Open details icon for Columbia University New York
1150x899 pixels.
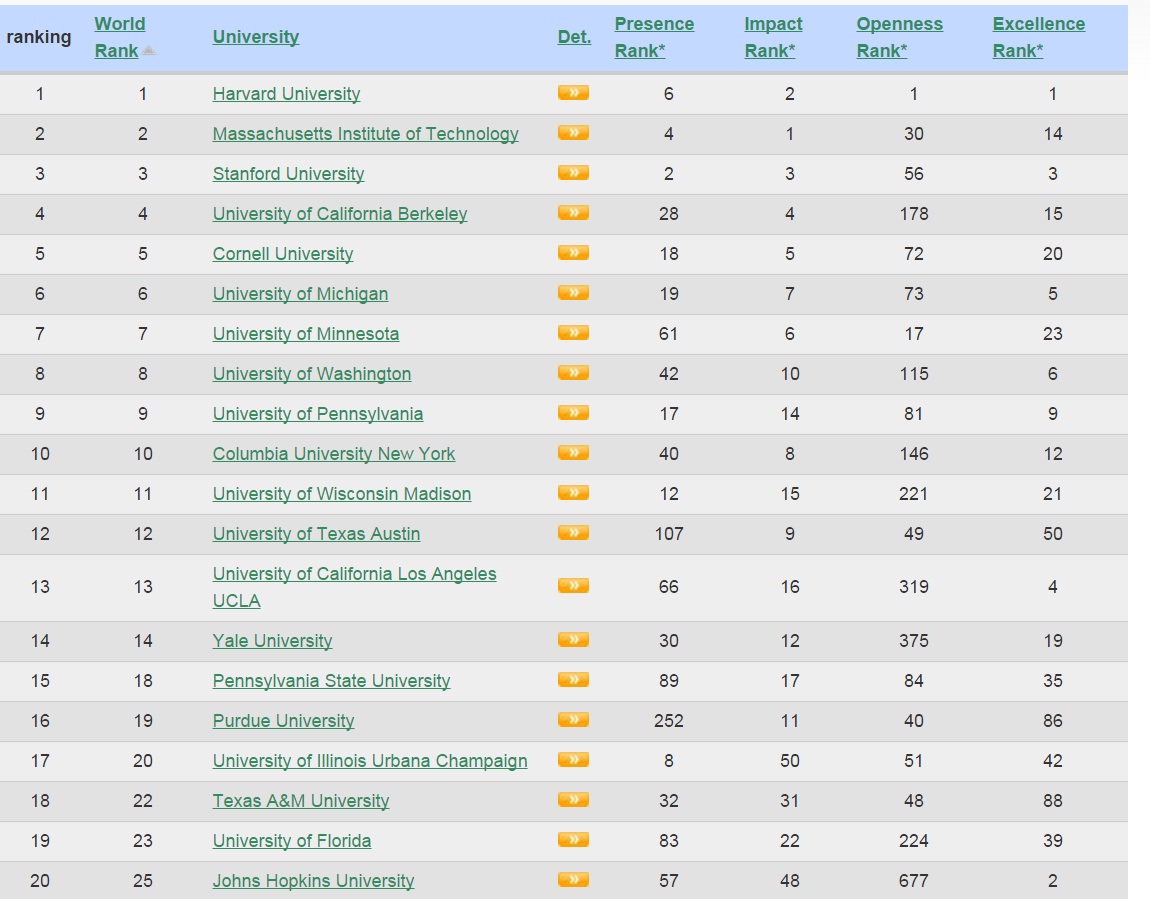click(573, 453)
